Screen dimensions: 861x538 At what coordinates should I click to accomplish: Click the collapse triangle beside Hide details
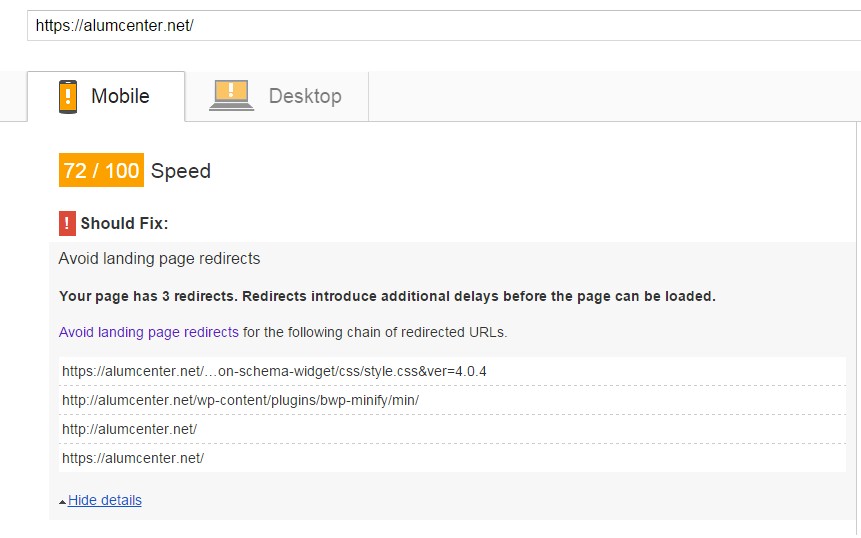point(63,502)
